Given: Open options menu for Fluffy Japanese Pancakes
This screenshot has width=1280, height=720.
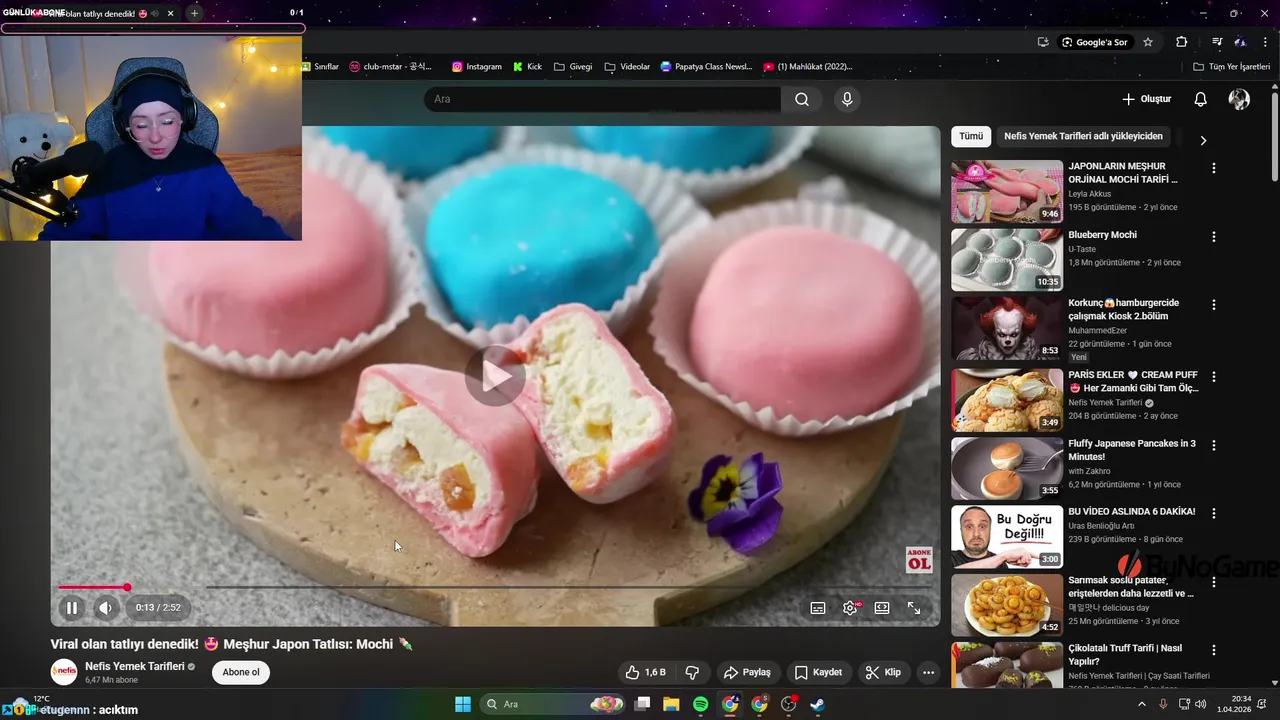Looking at the screenshot, I should [1214, 445].
